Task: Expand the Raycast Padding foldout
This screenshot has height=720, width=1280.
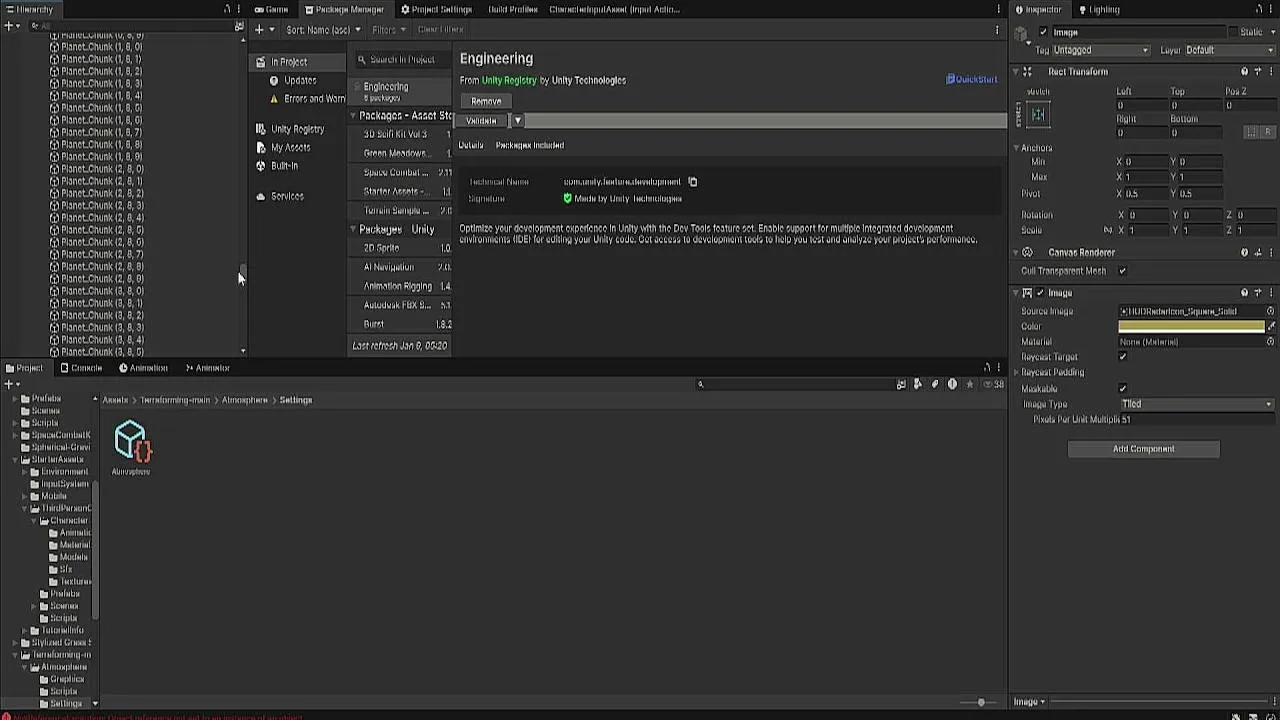Action: [x=1017, y=373]
